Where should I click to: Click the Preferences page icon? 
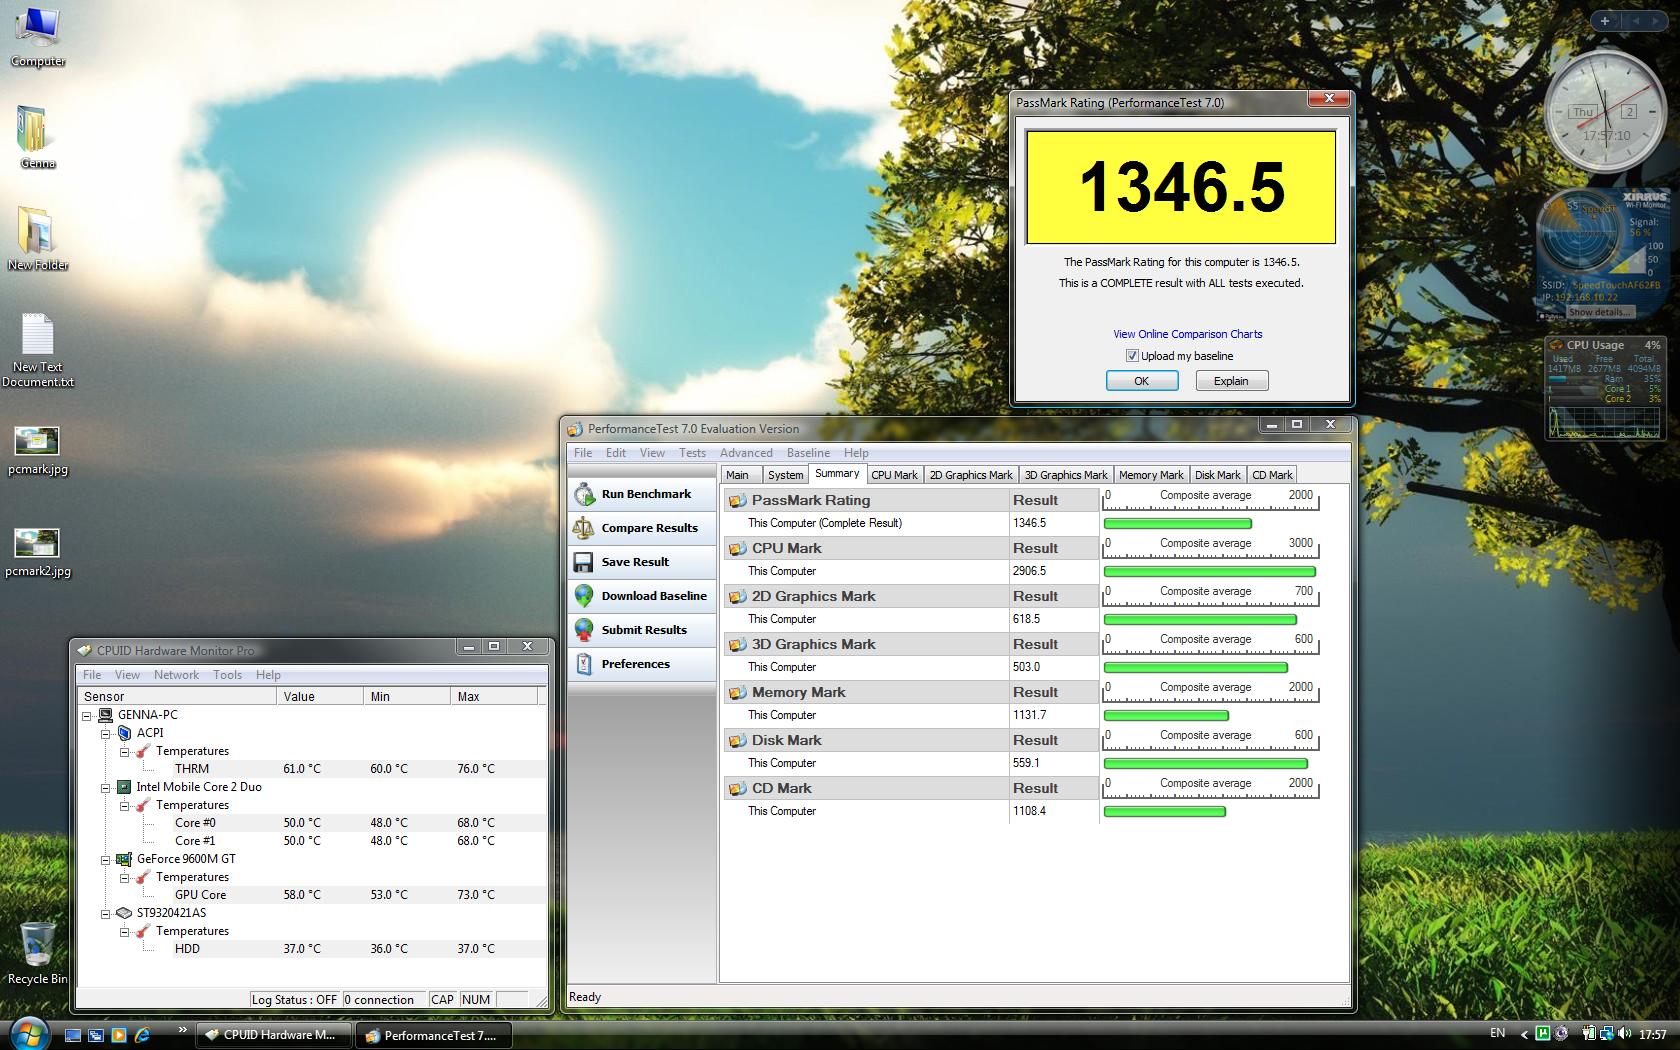(584, 664)
